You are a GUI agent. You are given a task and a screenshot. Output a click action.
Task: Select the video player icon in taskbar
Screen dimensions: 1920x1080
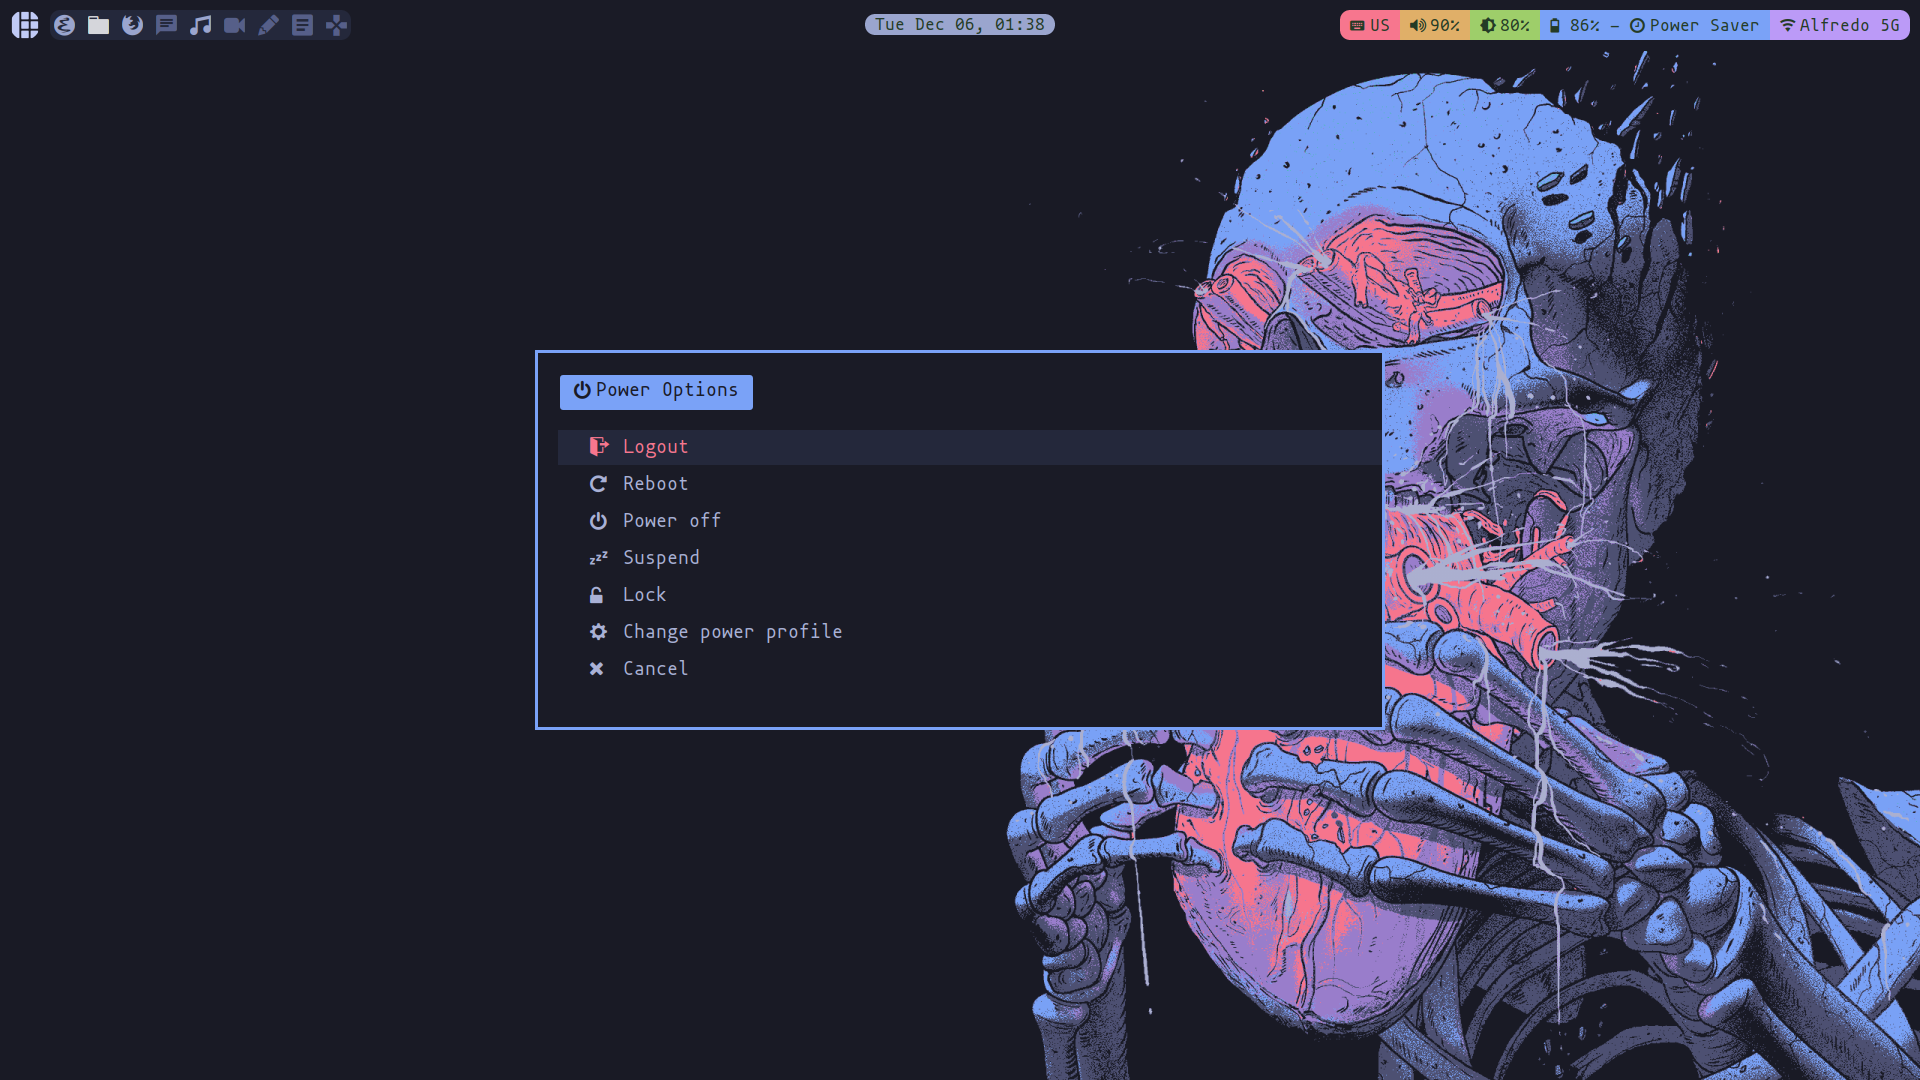coord(233,24)
